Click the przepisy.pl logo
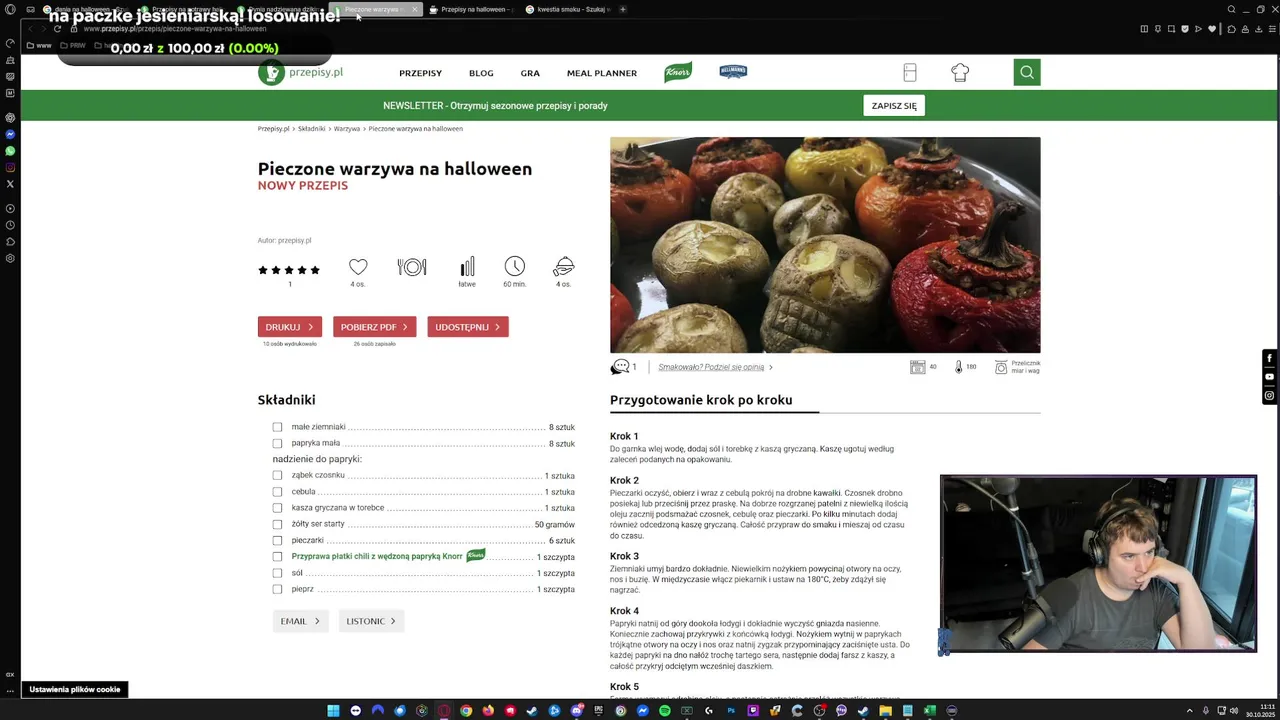The height and width of the screenshot is (720, 1280). [x=301, y=72]
